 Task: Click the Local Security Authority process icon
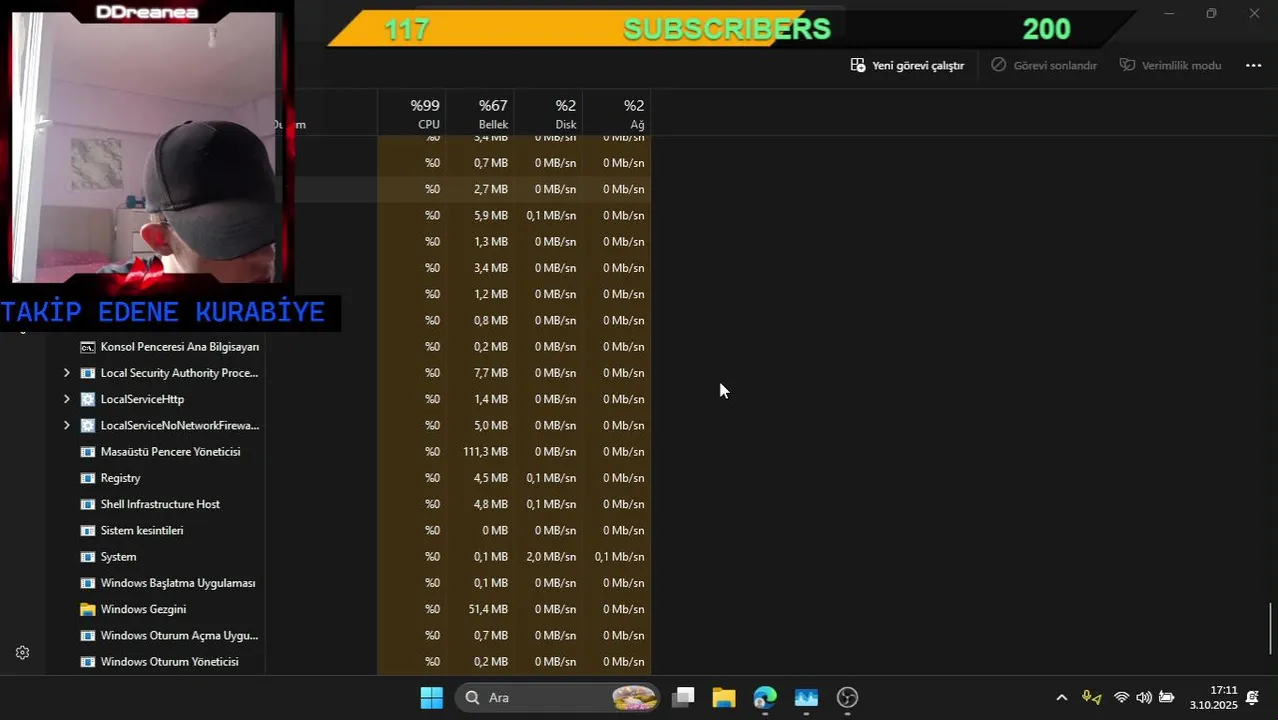click(88, 373)
